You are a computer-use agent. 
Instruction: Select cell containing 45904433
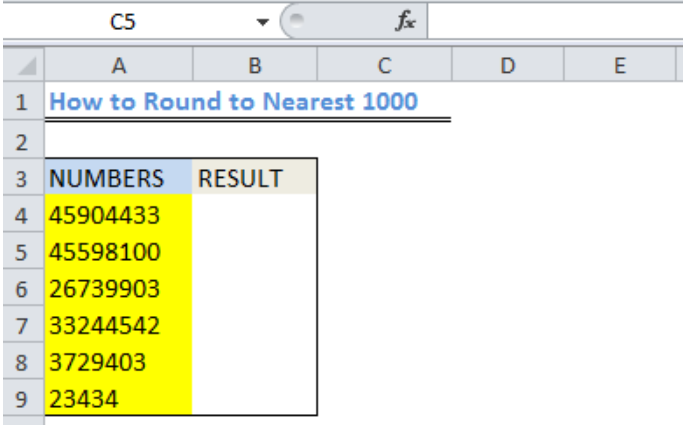click(118, 215)
